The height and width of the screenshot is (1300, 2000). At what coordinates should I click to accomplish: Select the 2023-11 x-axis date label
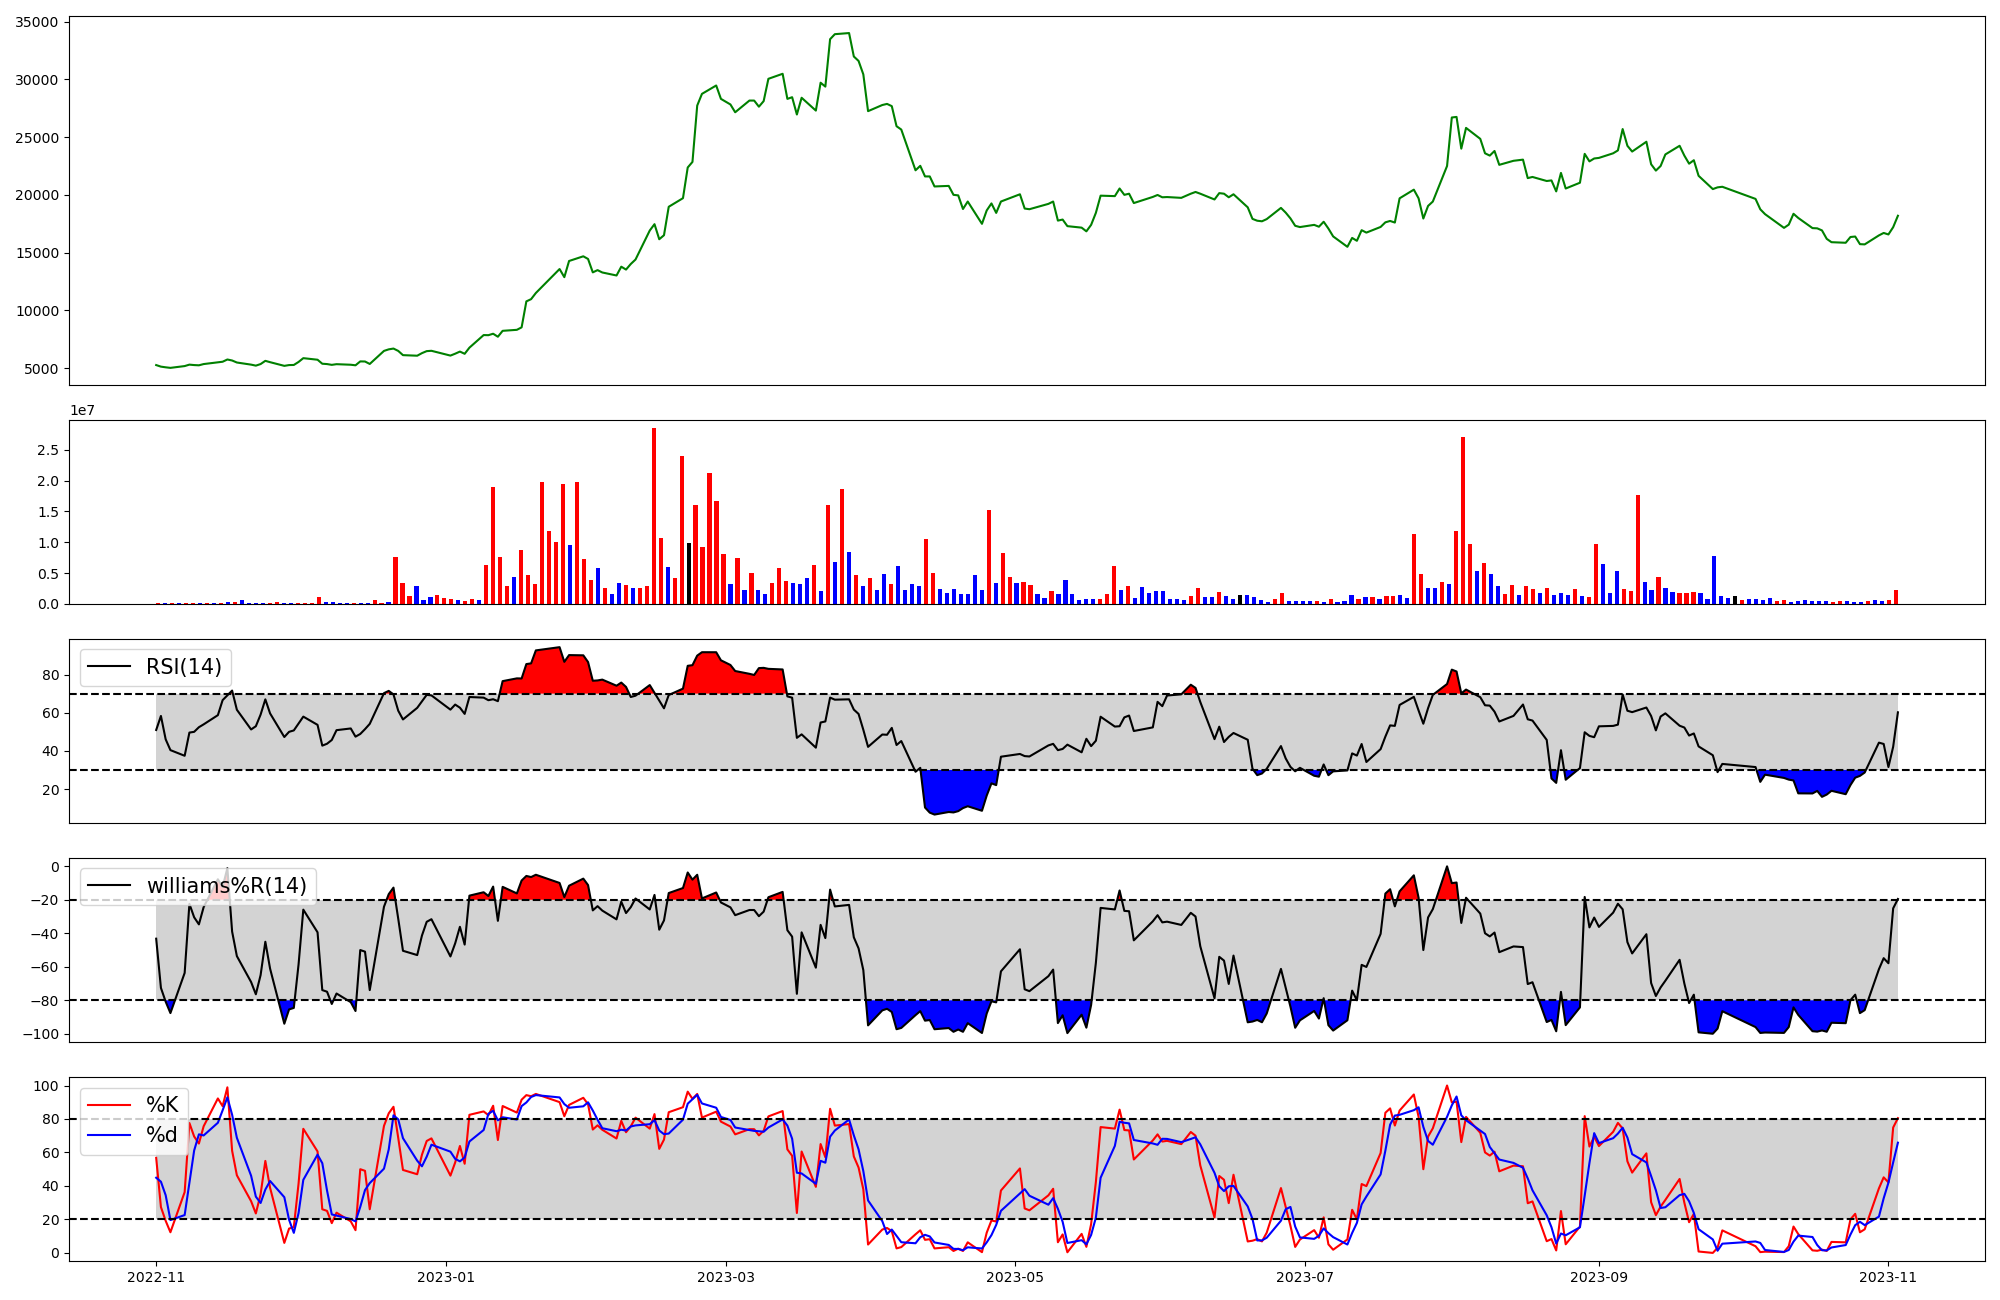(1888, 1277)
